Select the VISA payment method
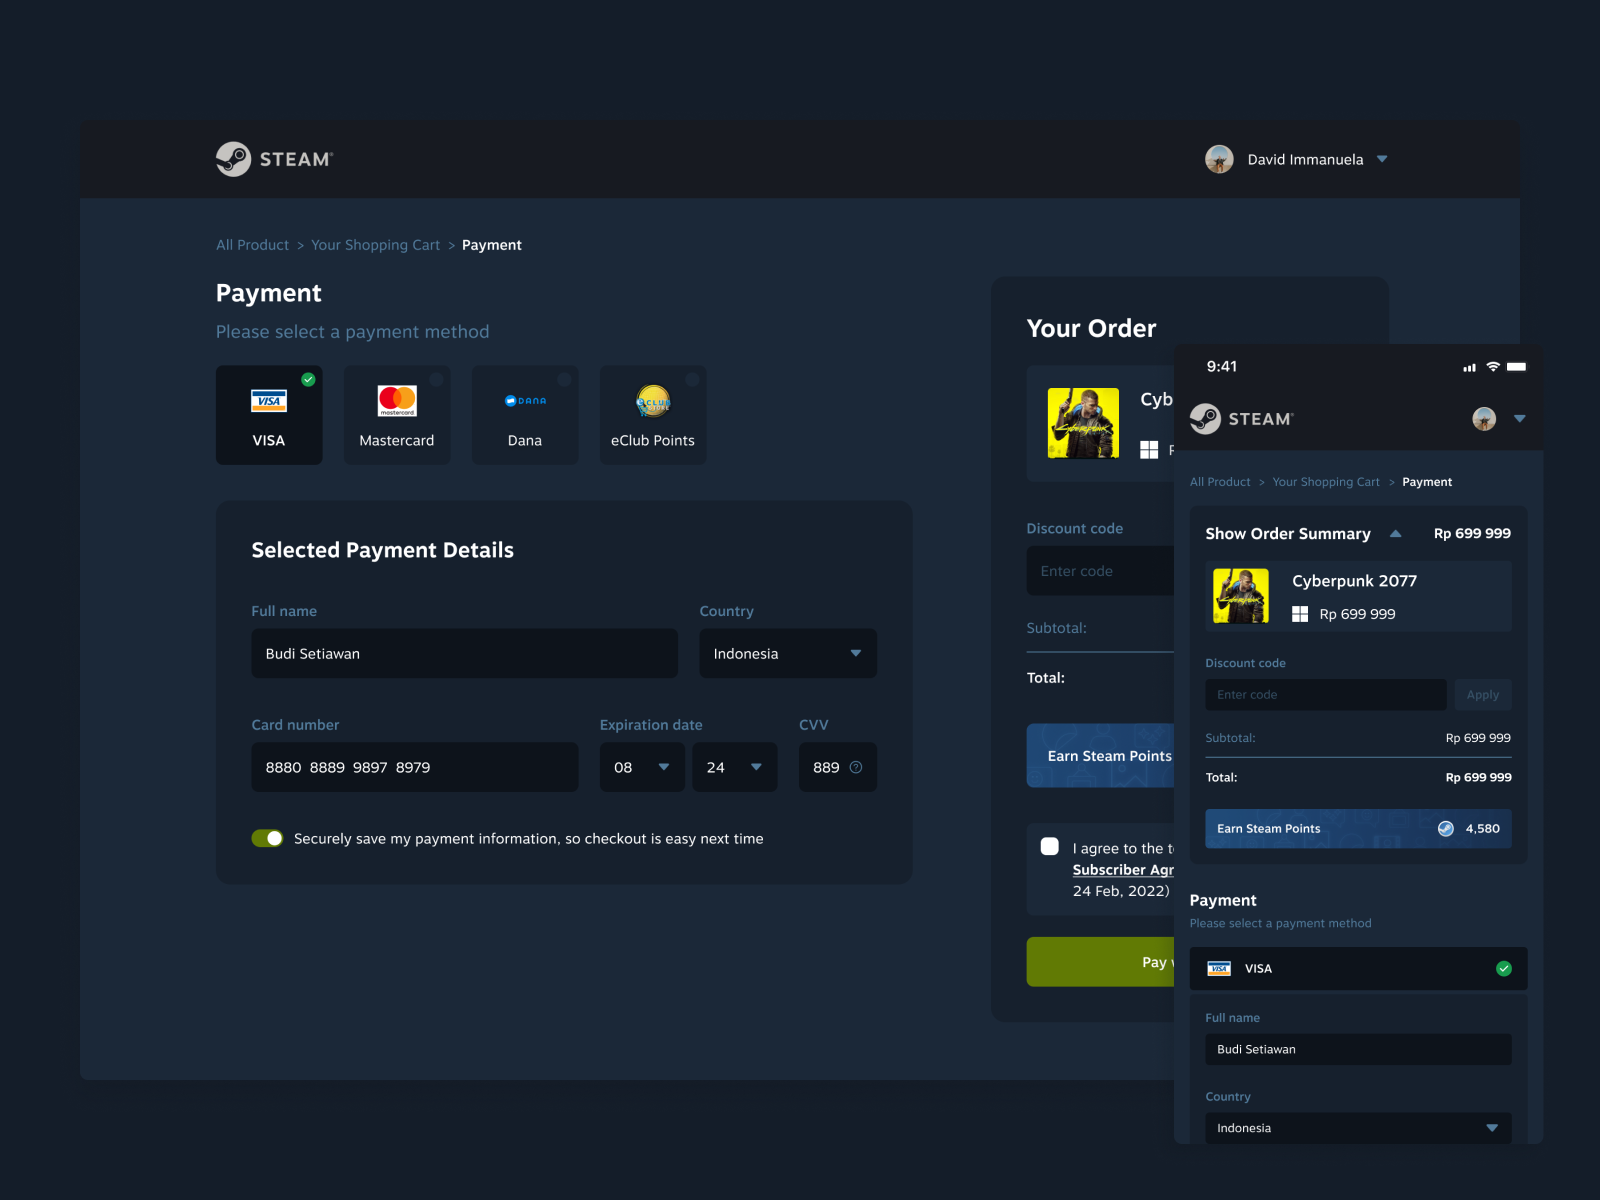This screenshot has width=1600, height=1200. (x=269, y=414)
